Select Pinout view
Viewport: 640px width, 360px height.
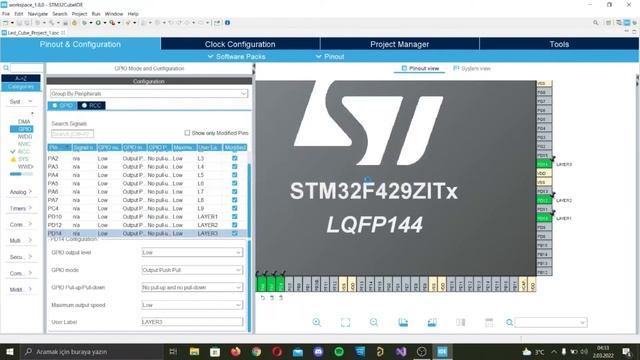[420, 69]
